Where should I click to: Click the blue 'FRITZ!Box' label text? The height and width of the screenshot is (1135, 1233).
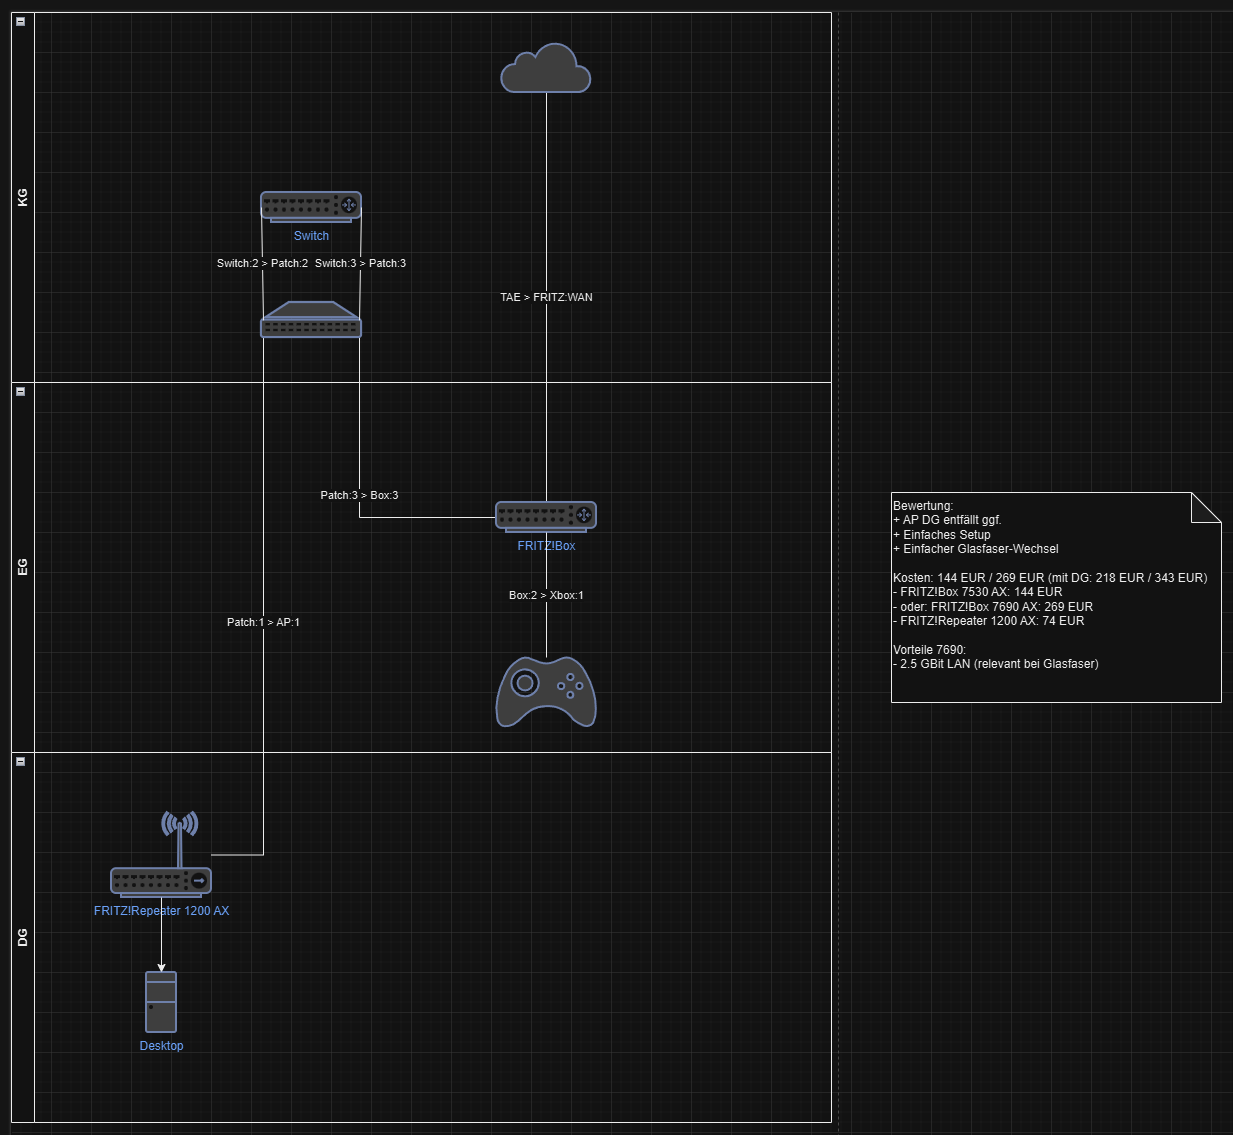(545, 546)
